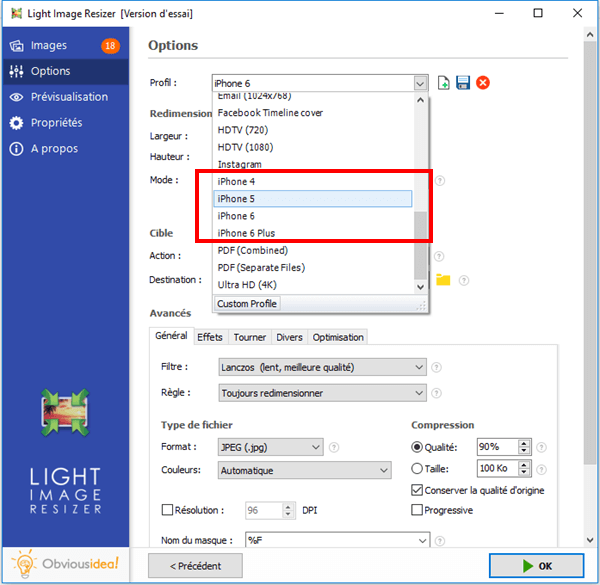600x585 pixels.
Task: Open the Format dropdown JPEG (.jpg)
Action: coord(271,447)
